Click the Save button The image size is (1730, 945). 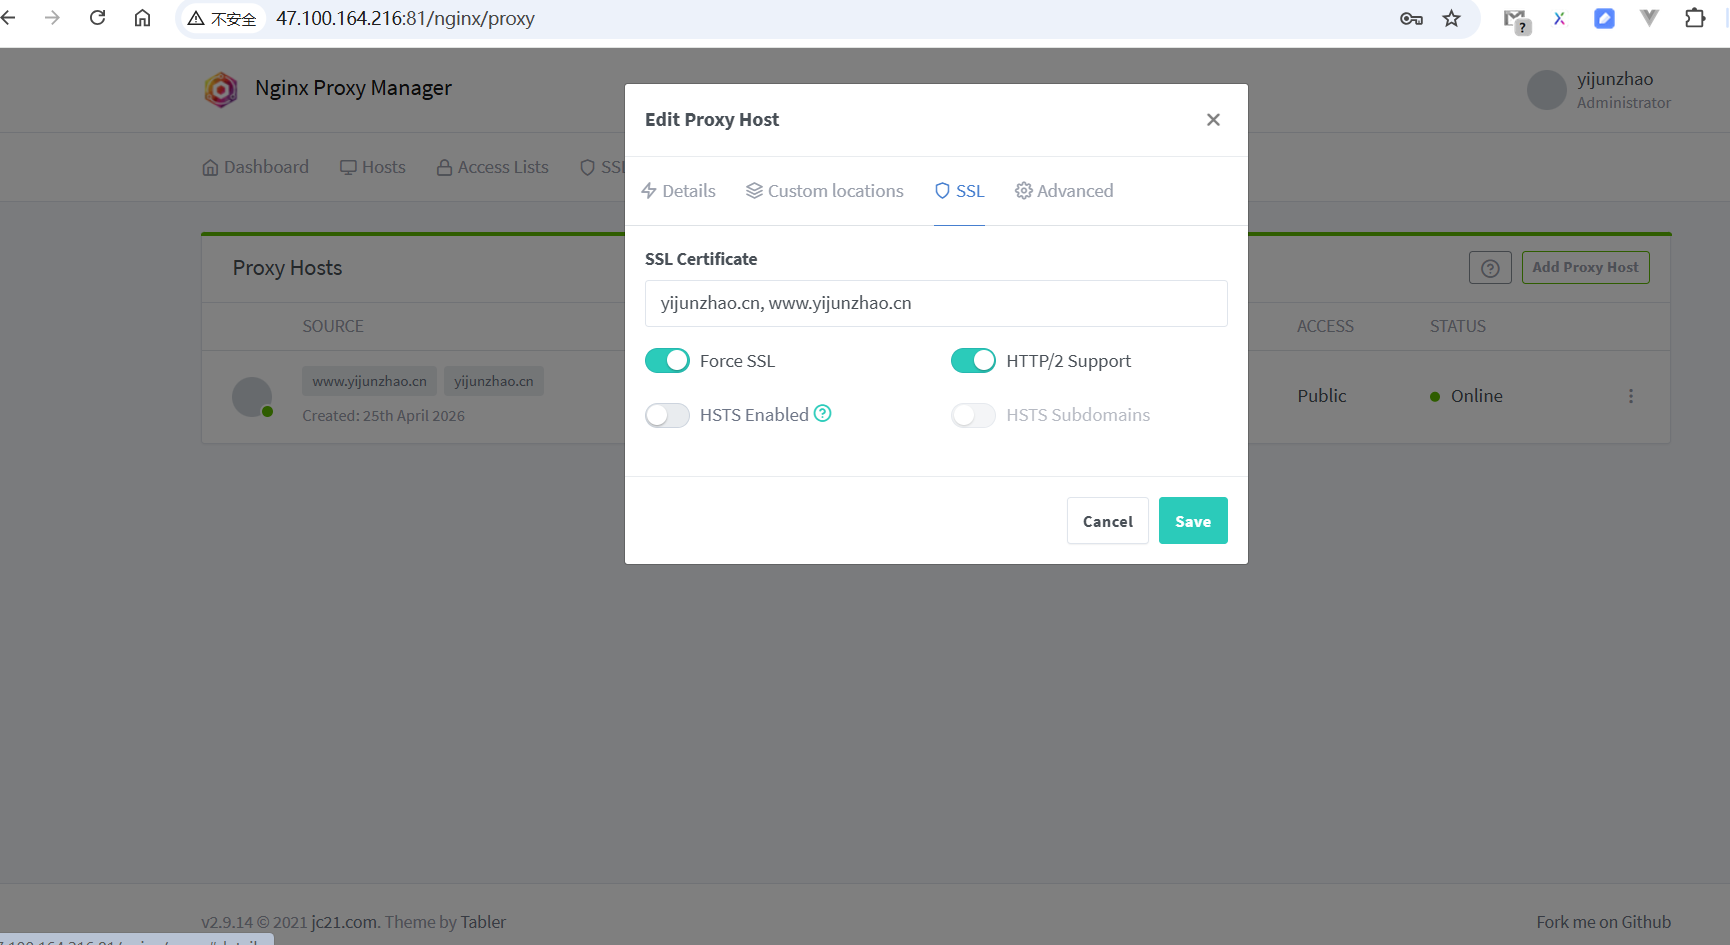point(1192,521)
